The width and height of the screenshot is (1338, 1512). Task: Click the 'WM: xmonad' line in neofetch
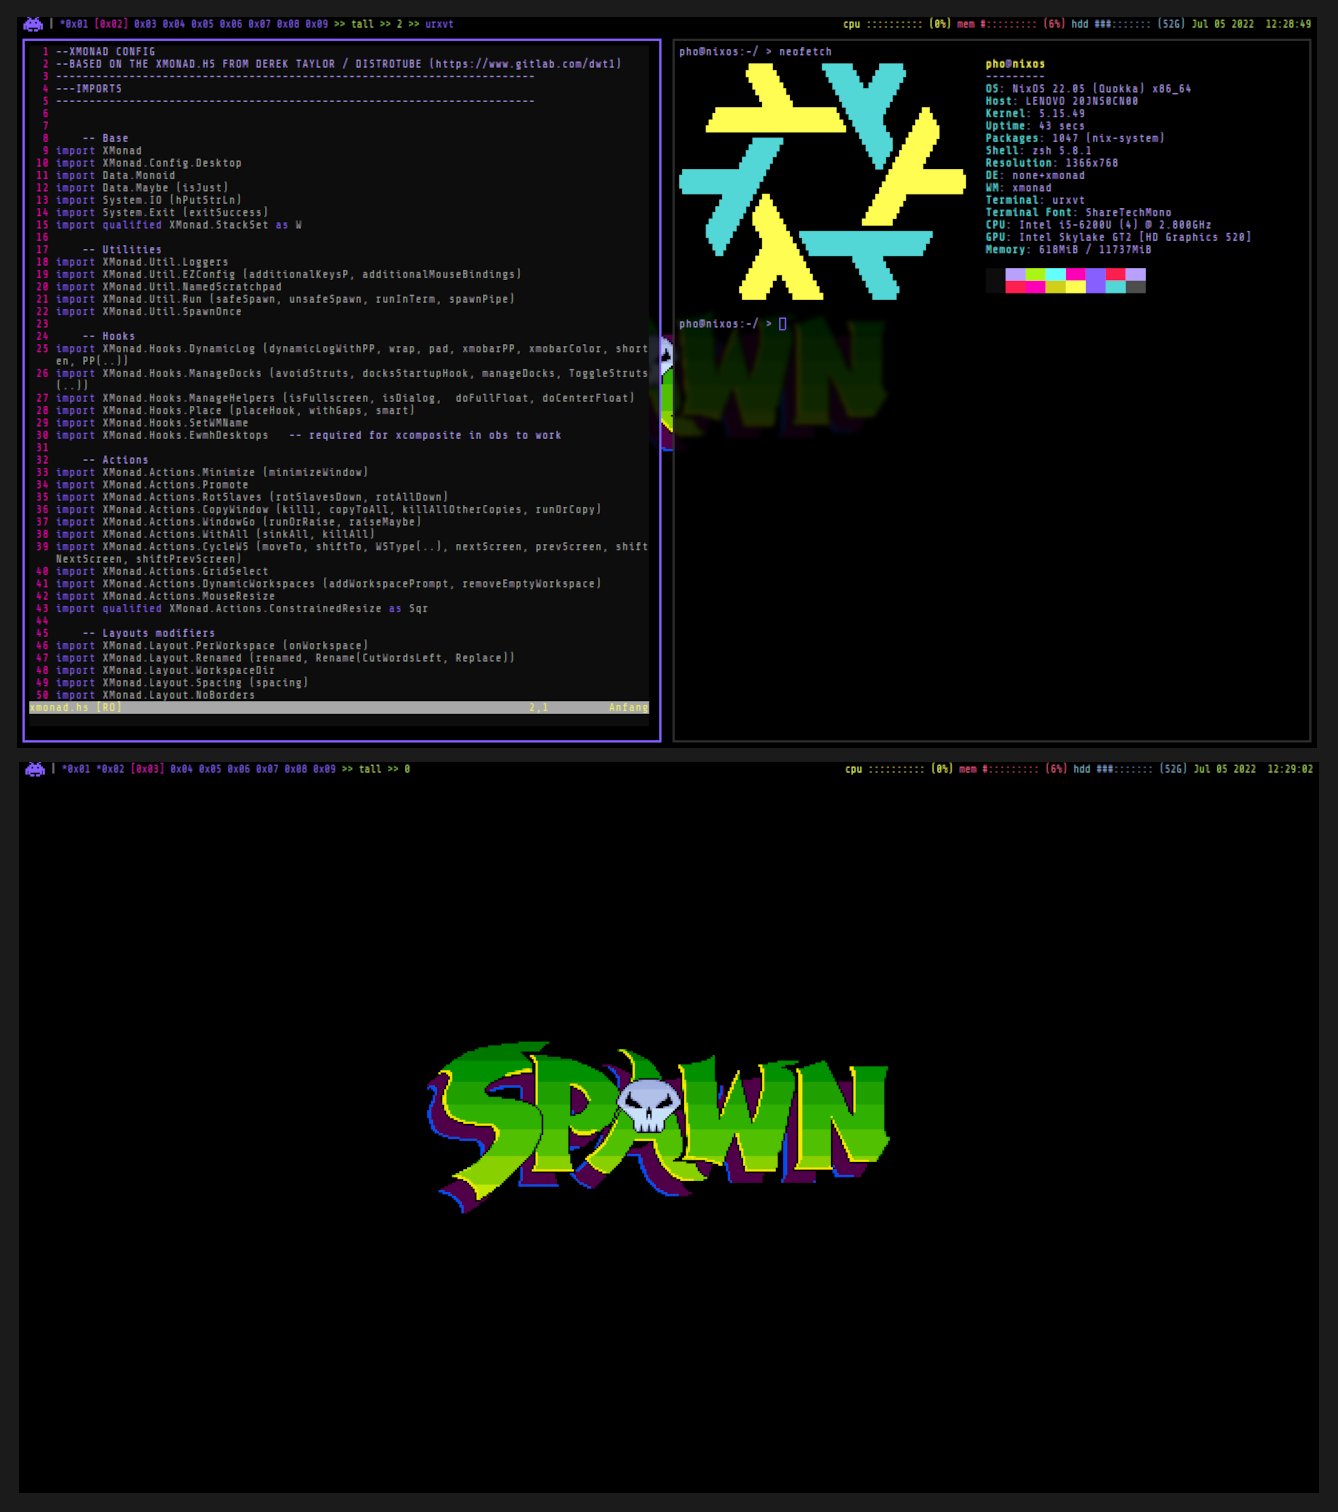click(1018, 188)
